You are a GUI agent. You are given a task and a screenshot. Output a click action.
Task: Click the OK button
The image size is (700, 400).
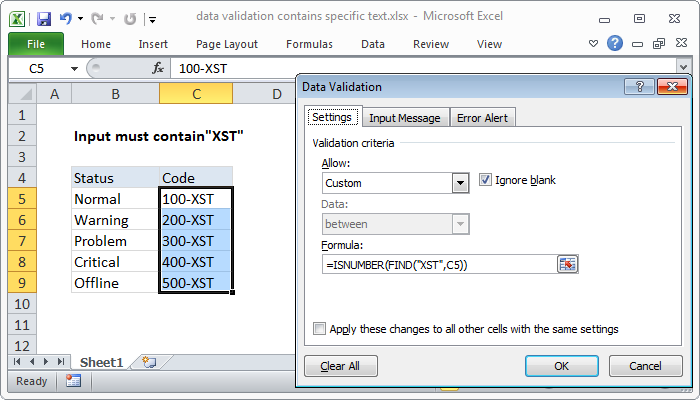point(562,366)
